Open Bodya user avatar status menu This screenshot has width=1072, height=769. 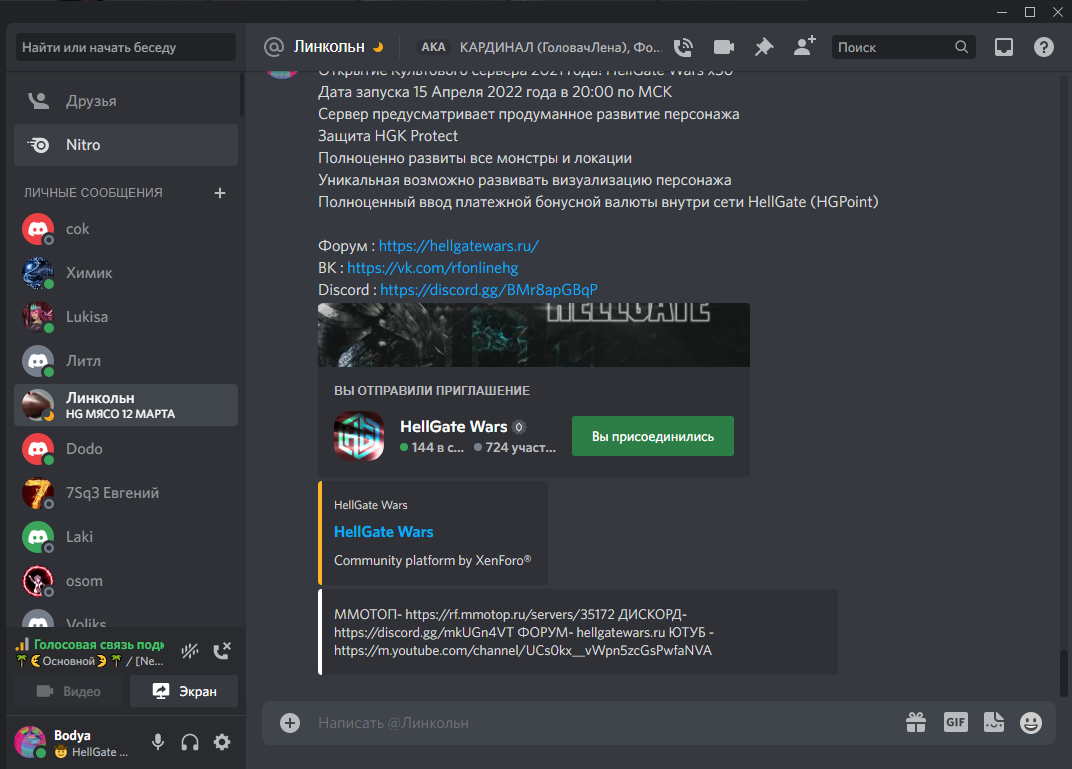tap(30, 742)
